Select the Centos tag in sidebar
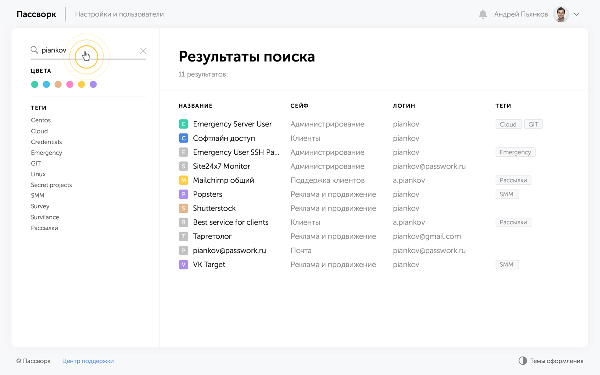The width and height of the screenshot is (600, 375). tap(41, 120)
